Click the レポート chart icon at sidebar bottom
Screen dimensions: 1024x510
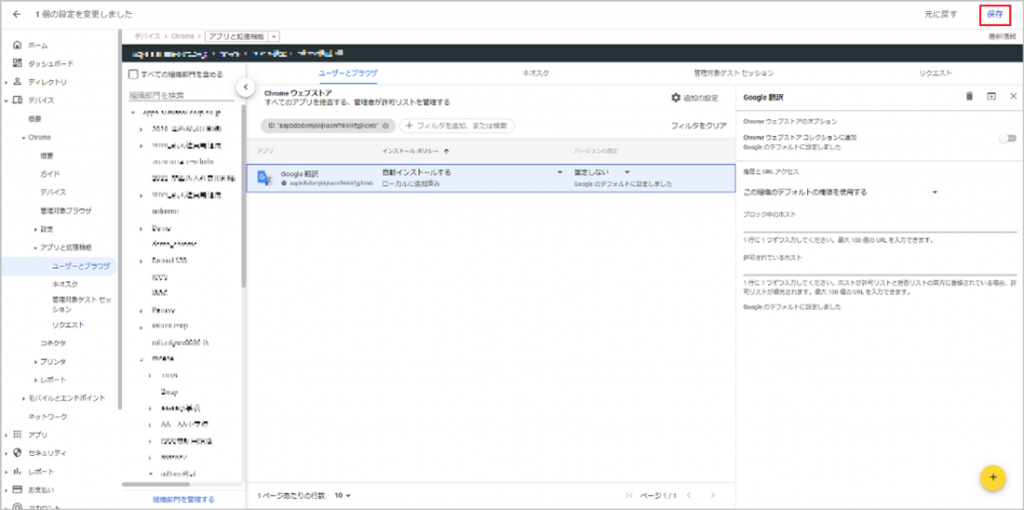click(18, 471)
